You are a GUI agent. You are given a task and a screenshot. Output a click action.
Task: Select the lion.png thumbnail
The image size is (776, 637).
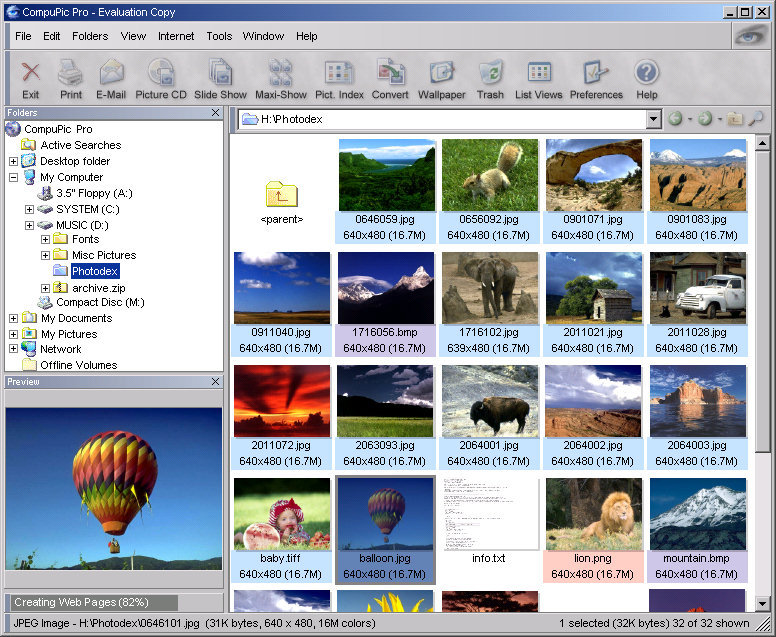pyautogui.click(x=593, y=514)
